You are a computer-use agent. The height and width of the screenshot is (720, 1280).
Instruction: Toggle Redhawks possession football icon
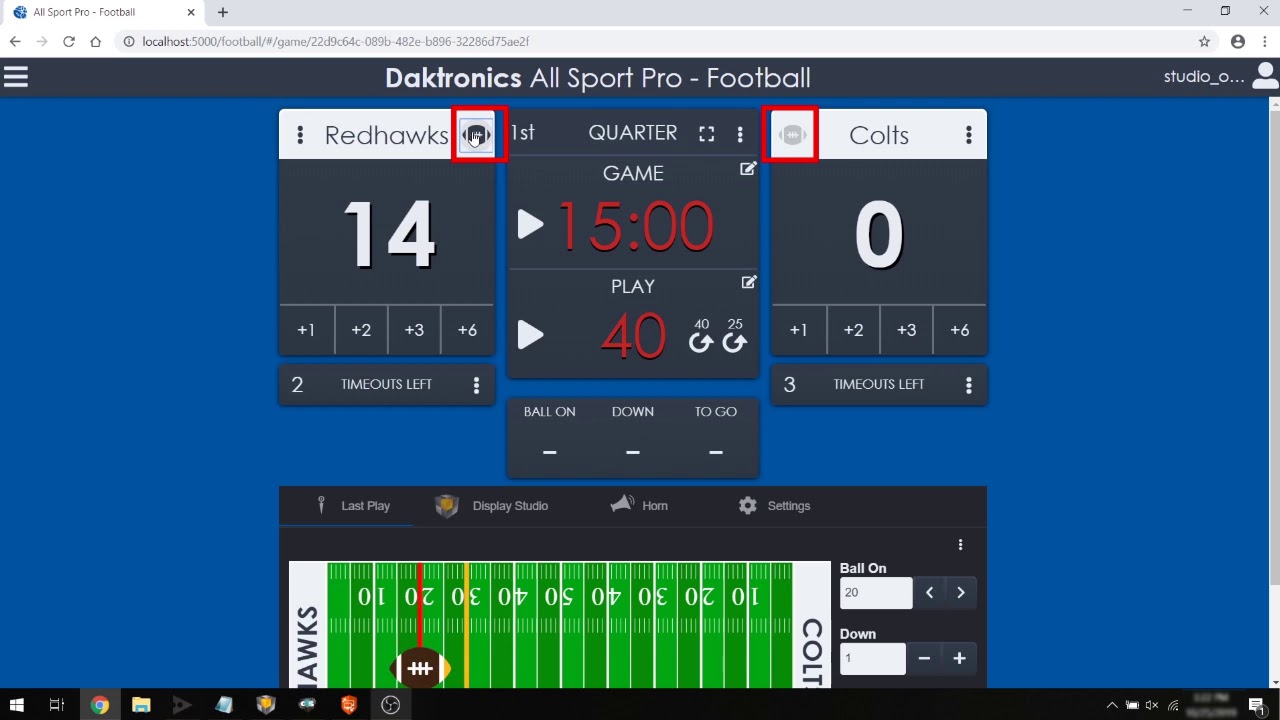[x=476, y=135]
